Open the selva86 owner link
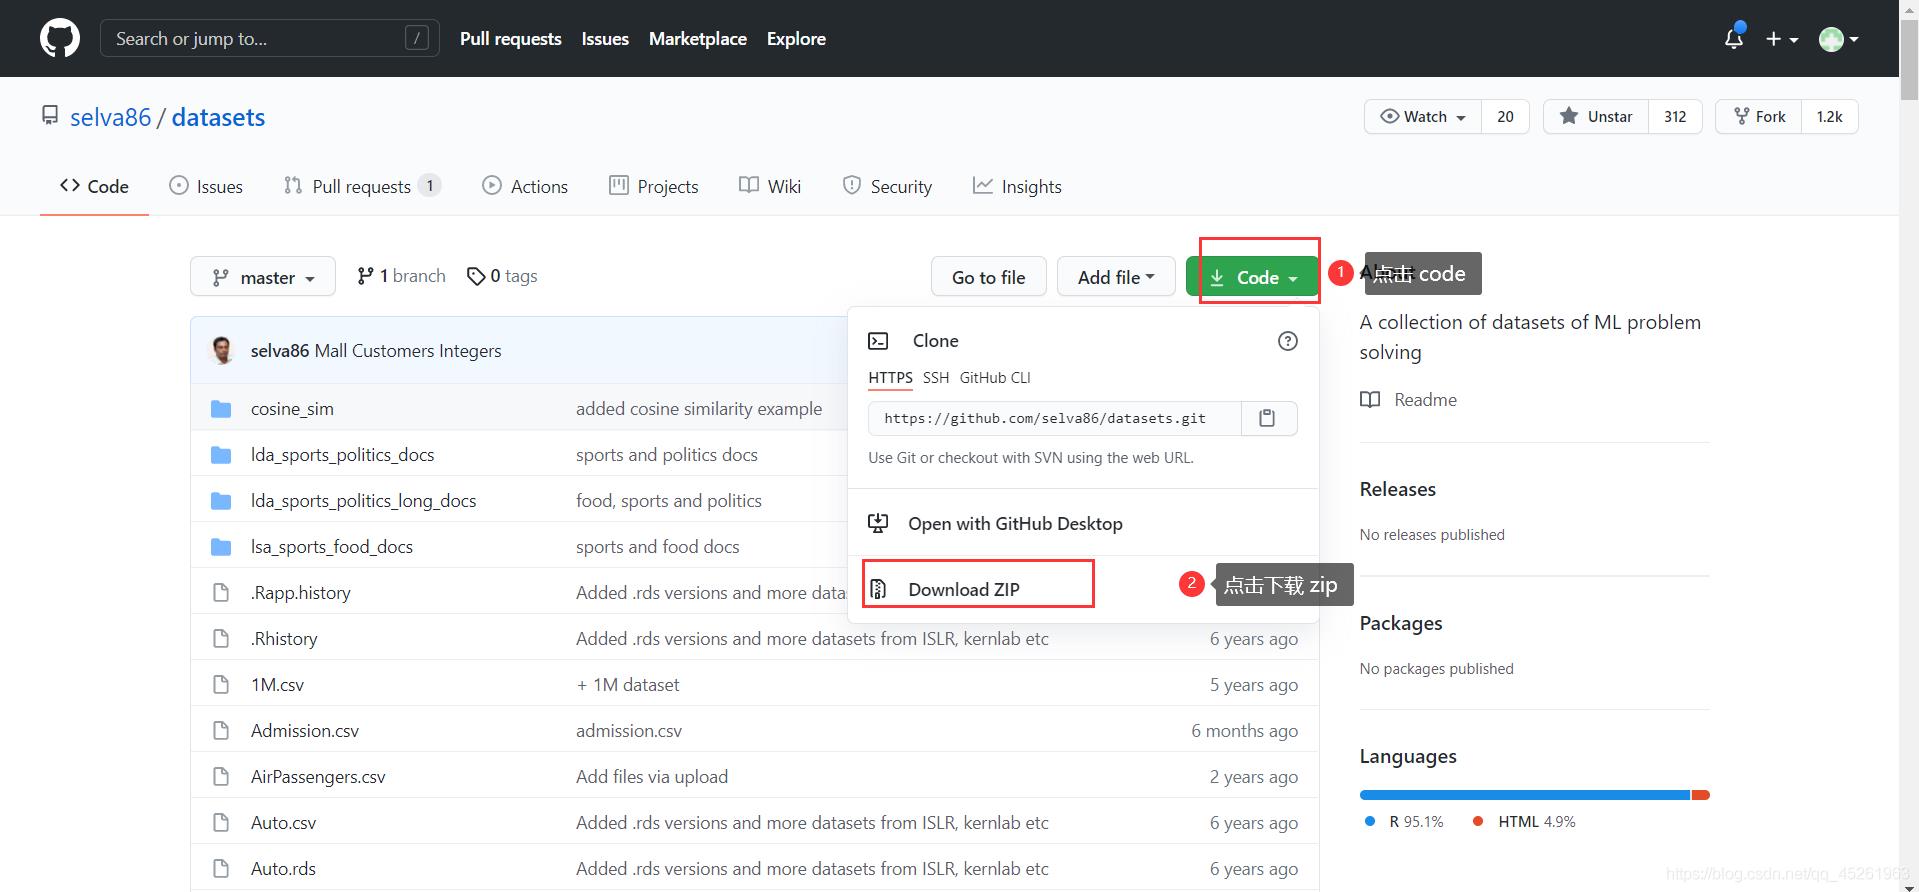The width and height of the screenshot is (1919, 892). [110, 117]
